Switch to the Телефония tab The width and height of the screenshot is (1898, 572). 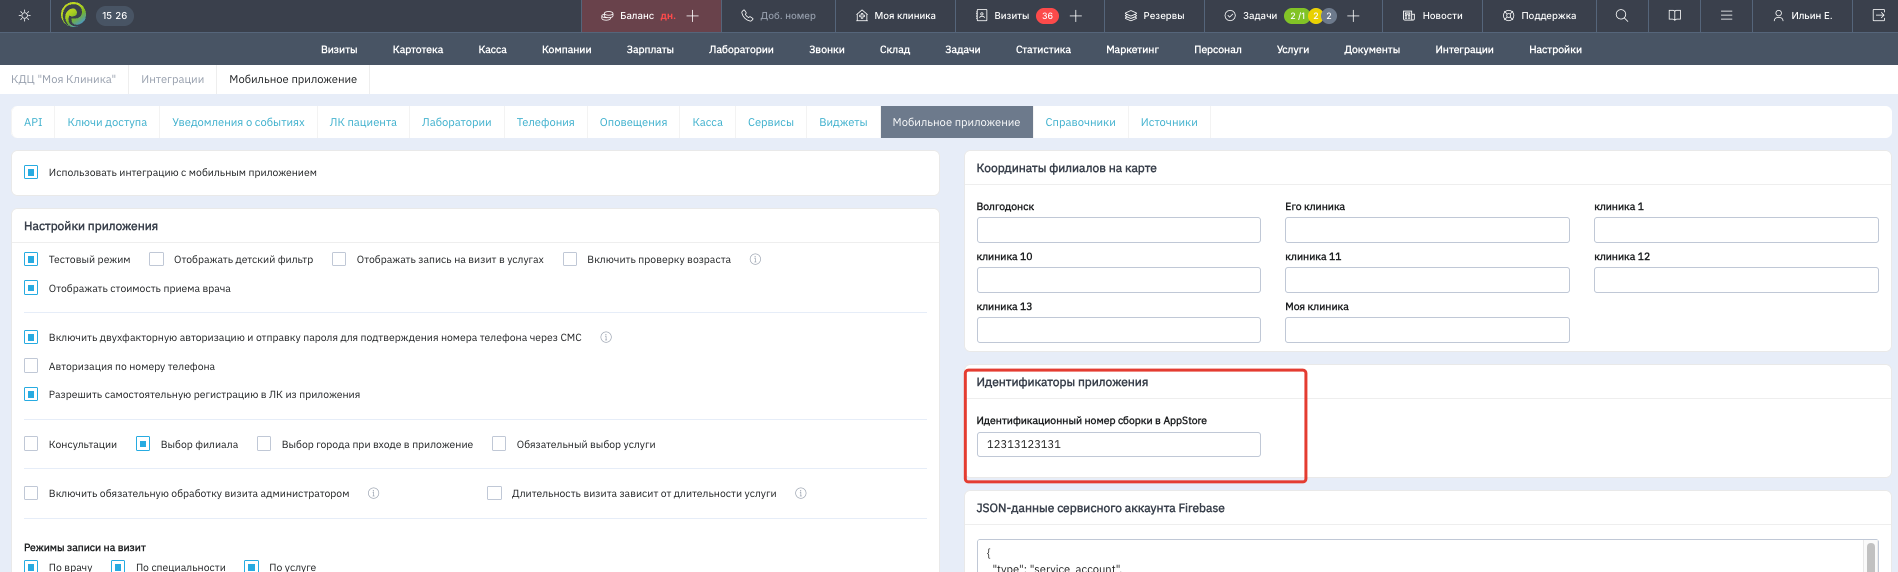click(545, 122)
